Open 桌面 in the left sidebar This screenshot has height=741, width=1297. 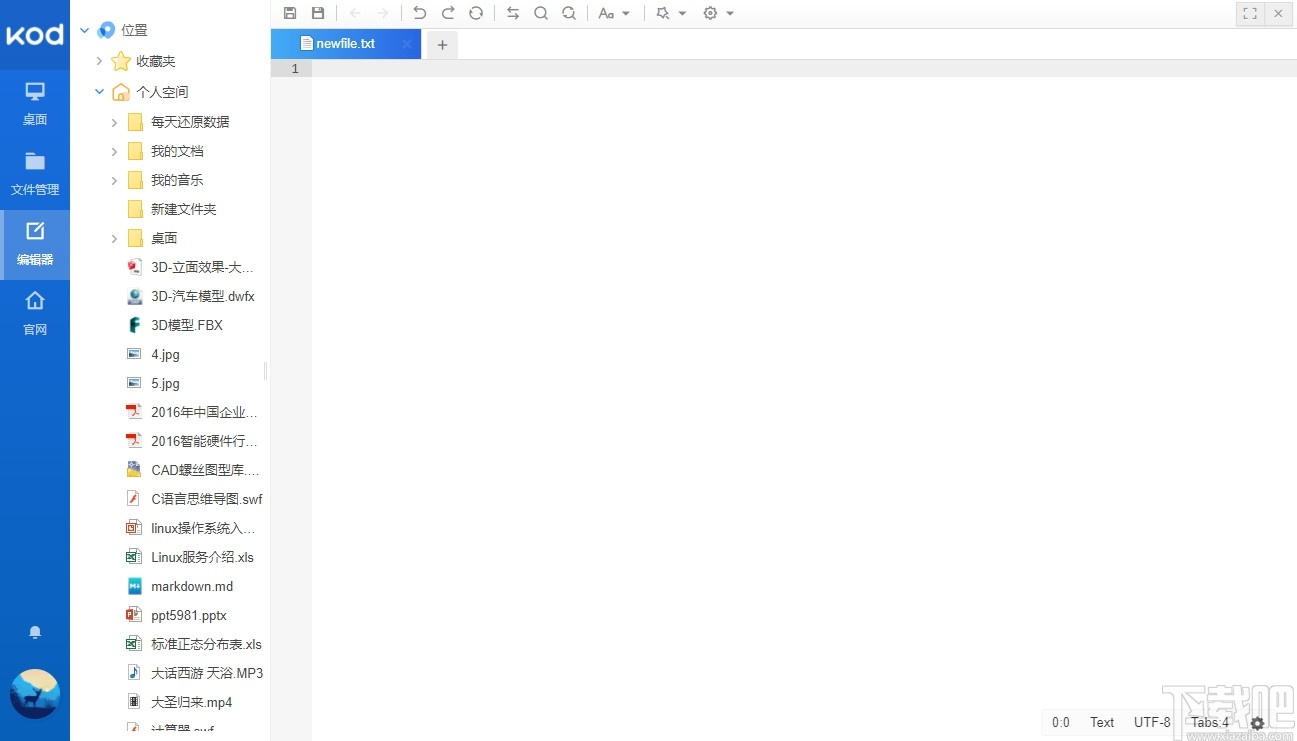click(35, 104)
